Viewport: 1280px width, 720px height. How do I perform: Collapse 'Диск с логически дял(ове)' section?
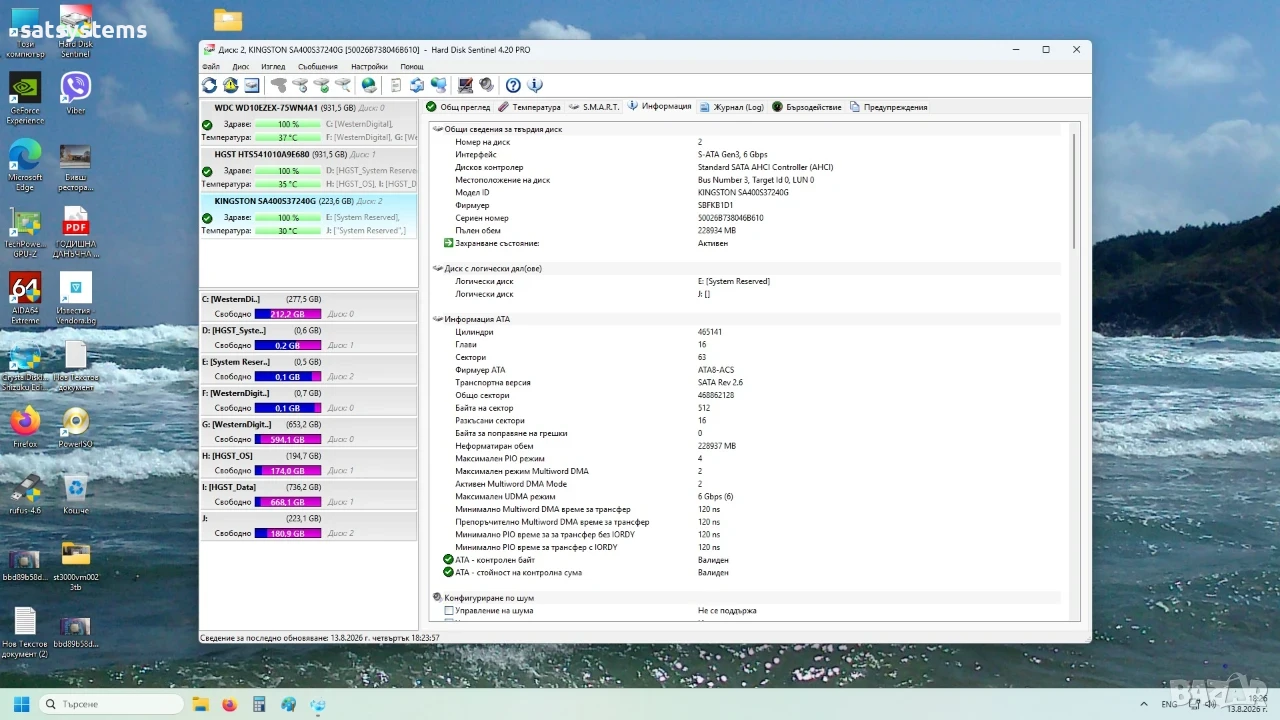tap(437, 269)
